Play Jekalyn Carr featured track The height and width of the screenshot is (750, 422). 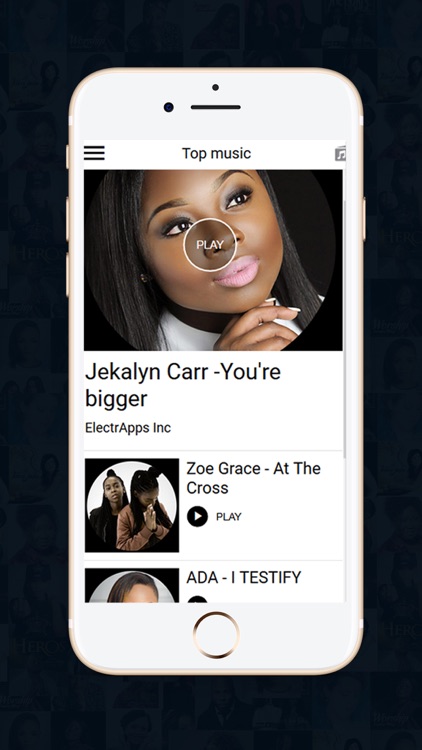coord(210,244)
